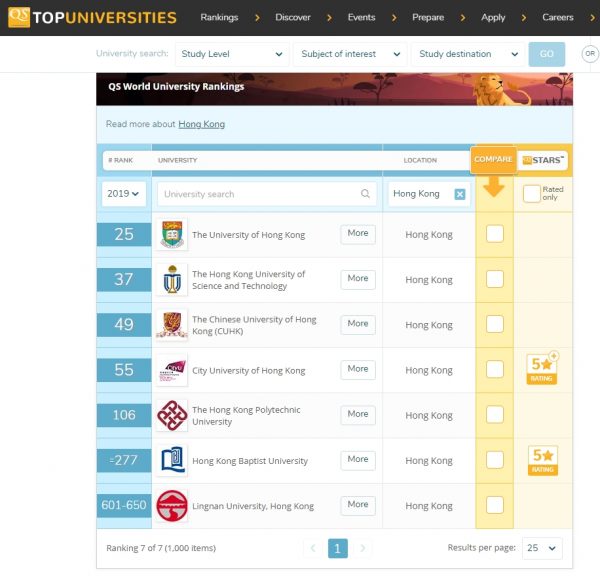Click the Compare column header button
Viewport: 600px width, 576px height.
click(493, 159)
